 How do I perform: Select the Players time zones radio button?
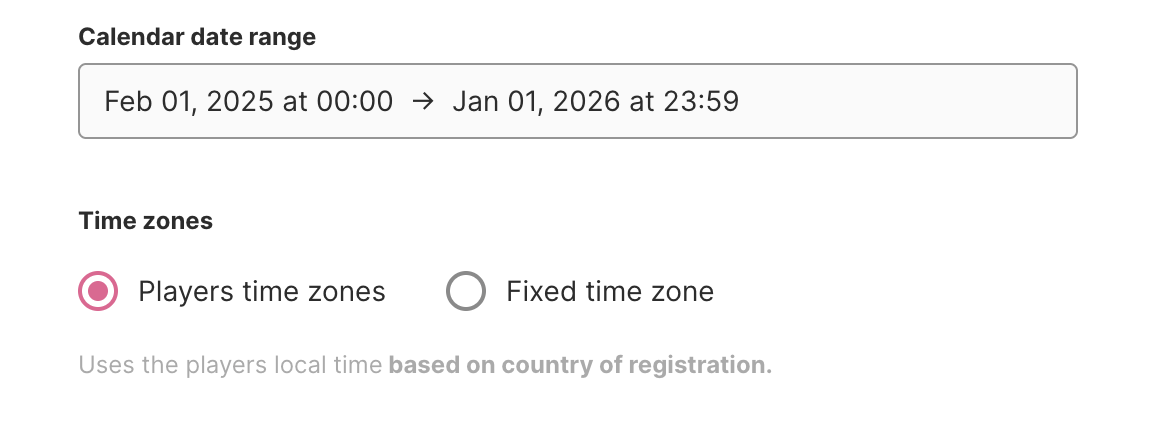pos(98,292)
